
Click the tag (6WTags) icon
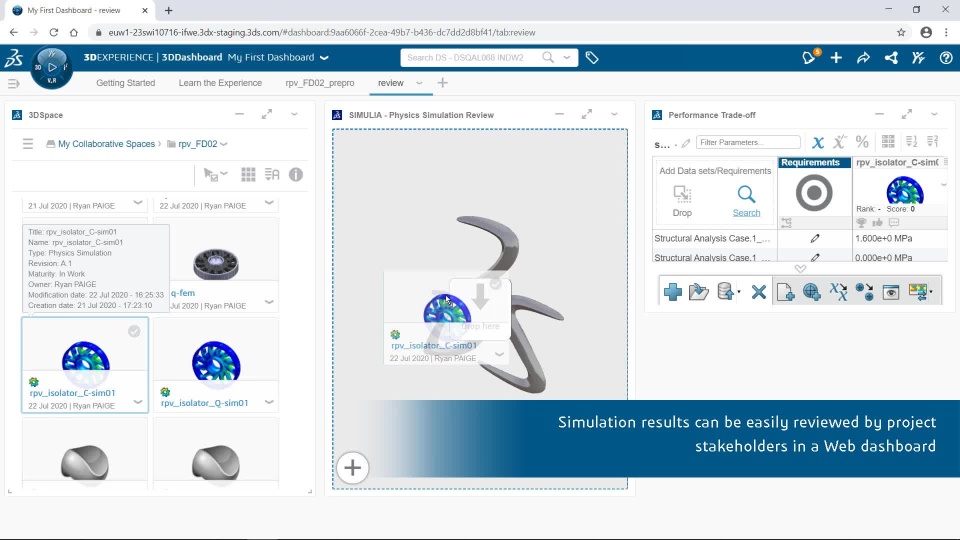click(592, 58)
